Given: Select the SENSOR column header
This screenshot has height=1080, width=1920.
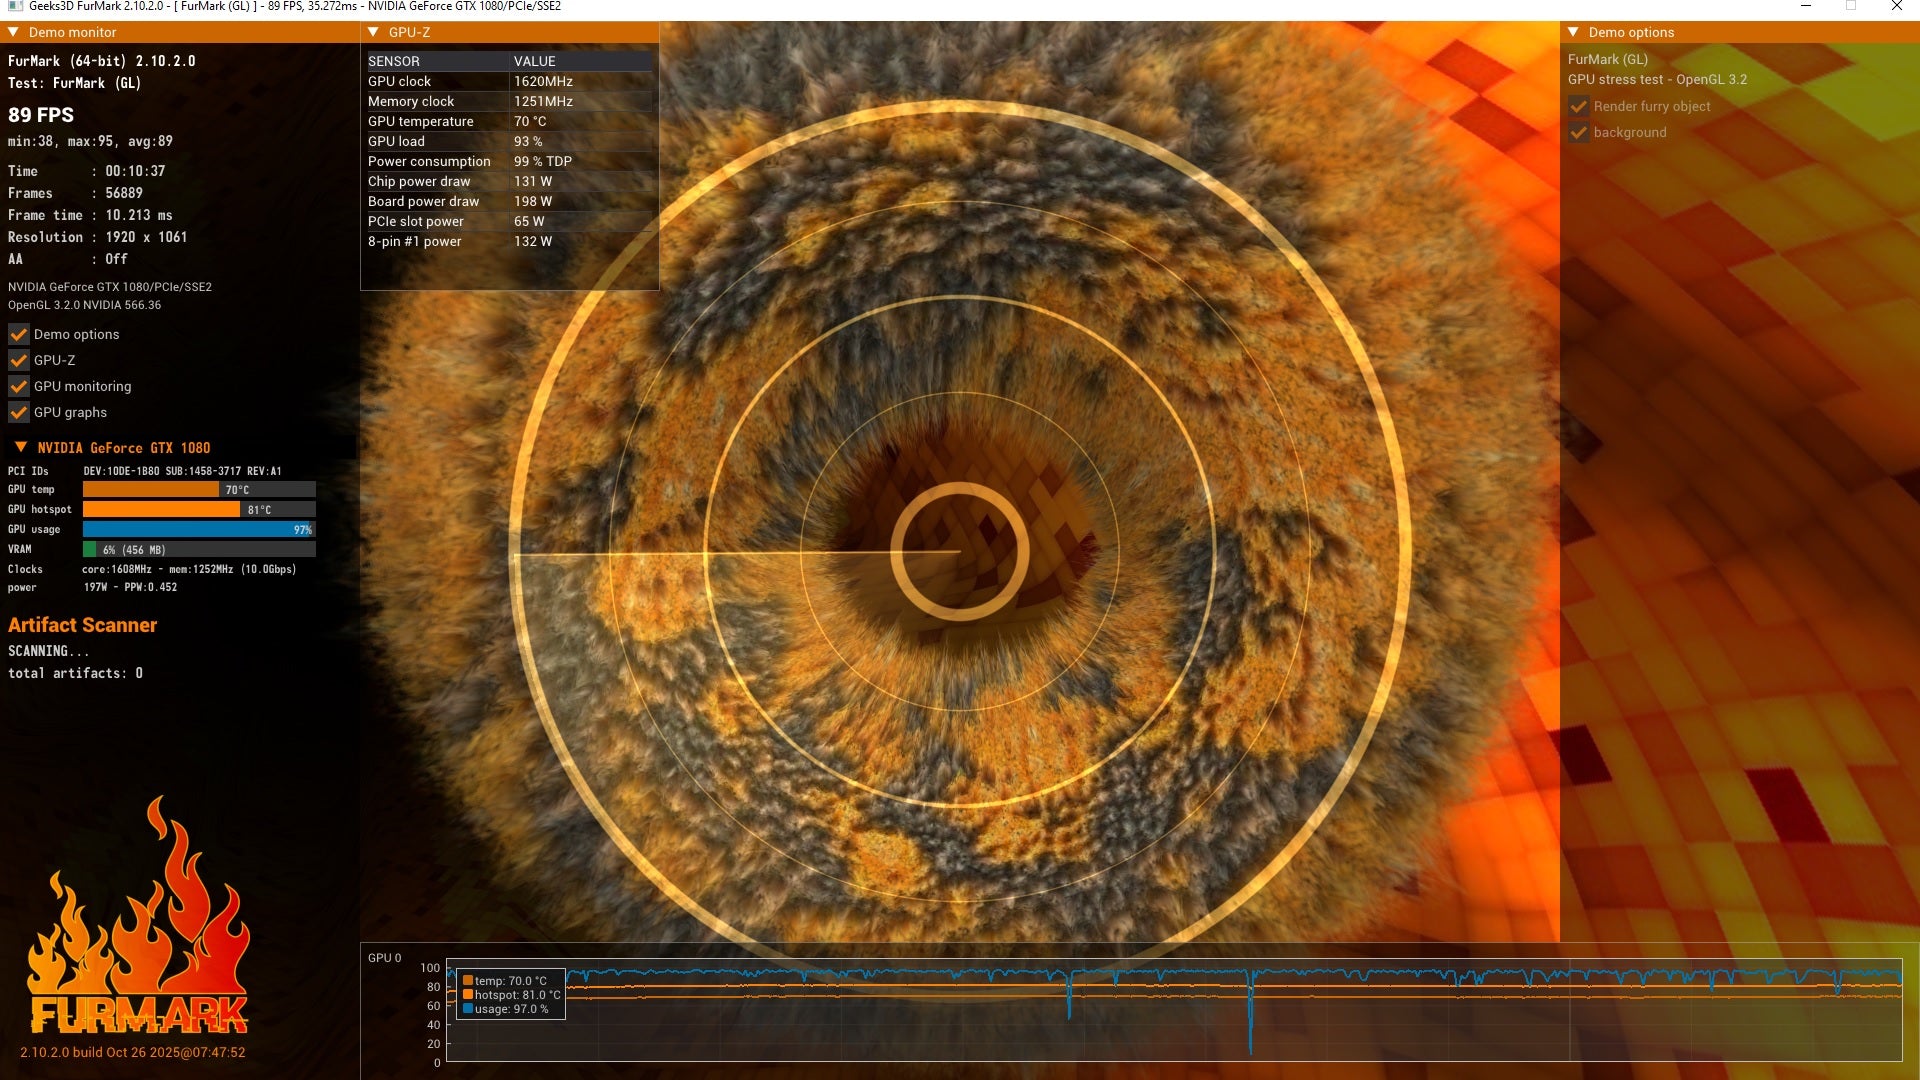Looking at the screenshot, I should click(394, 61).
